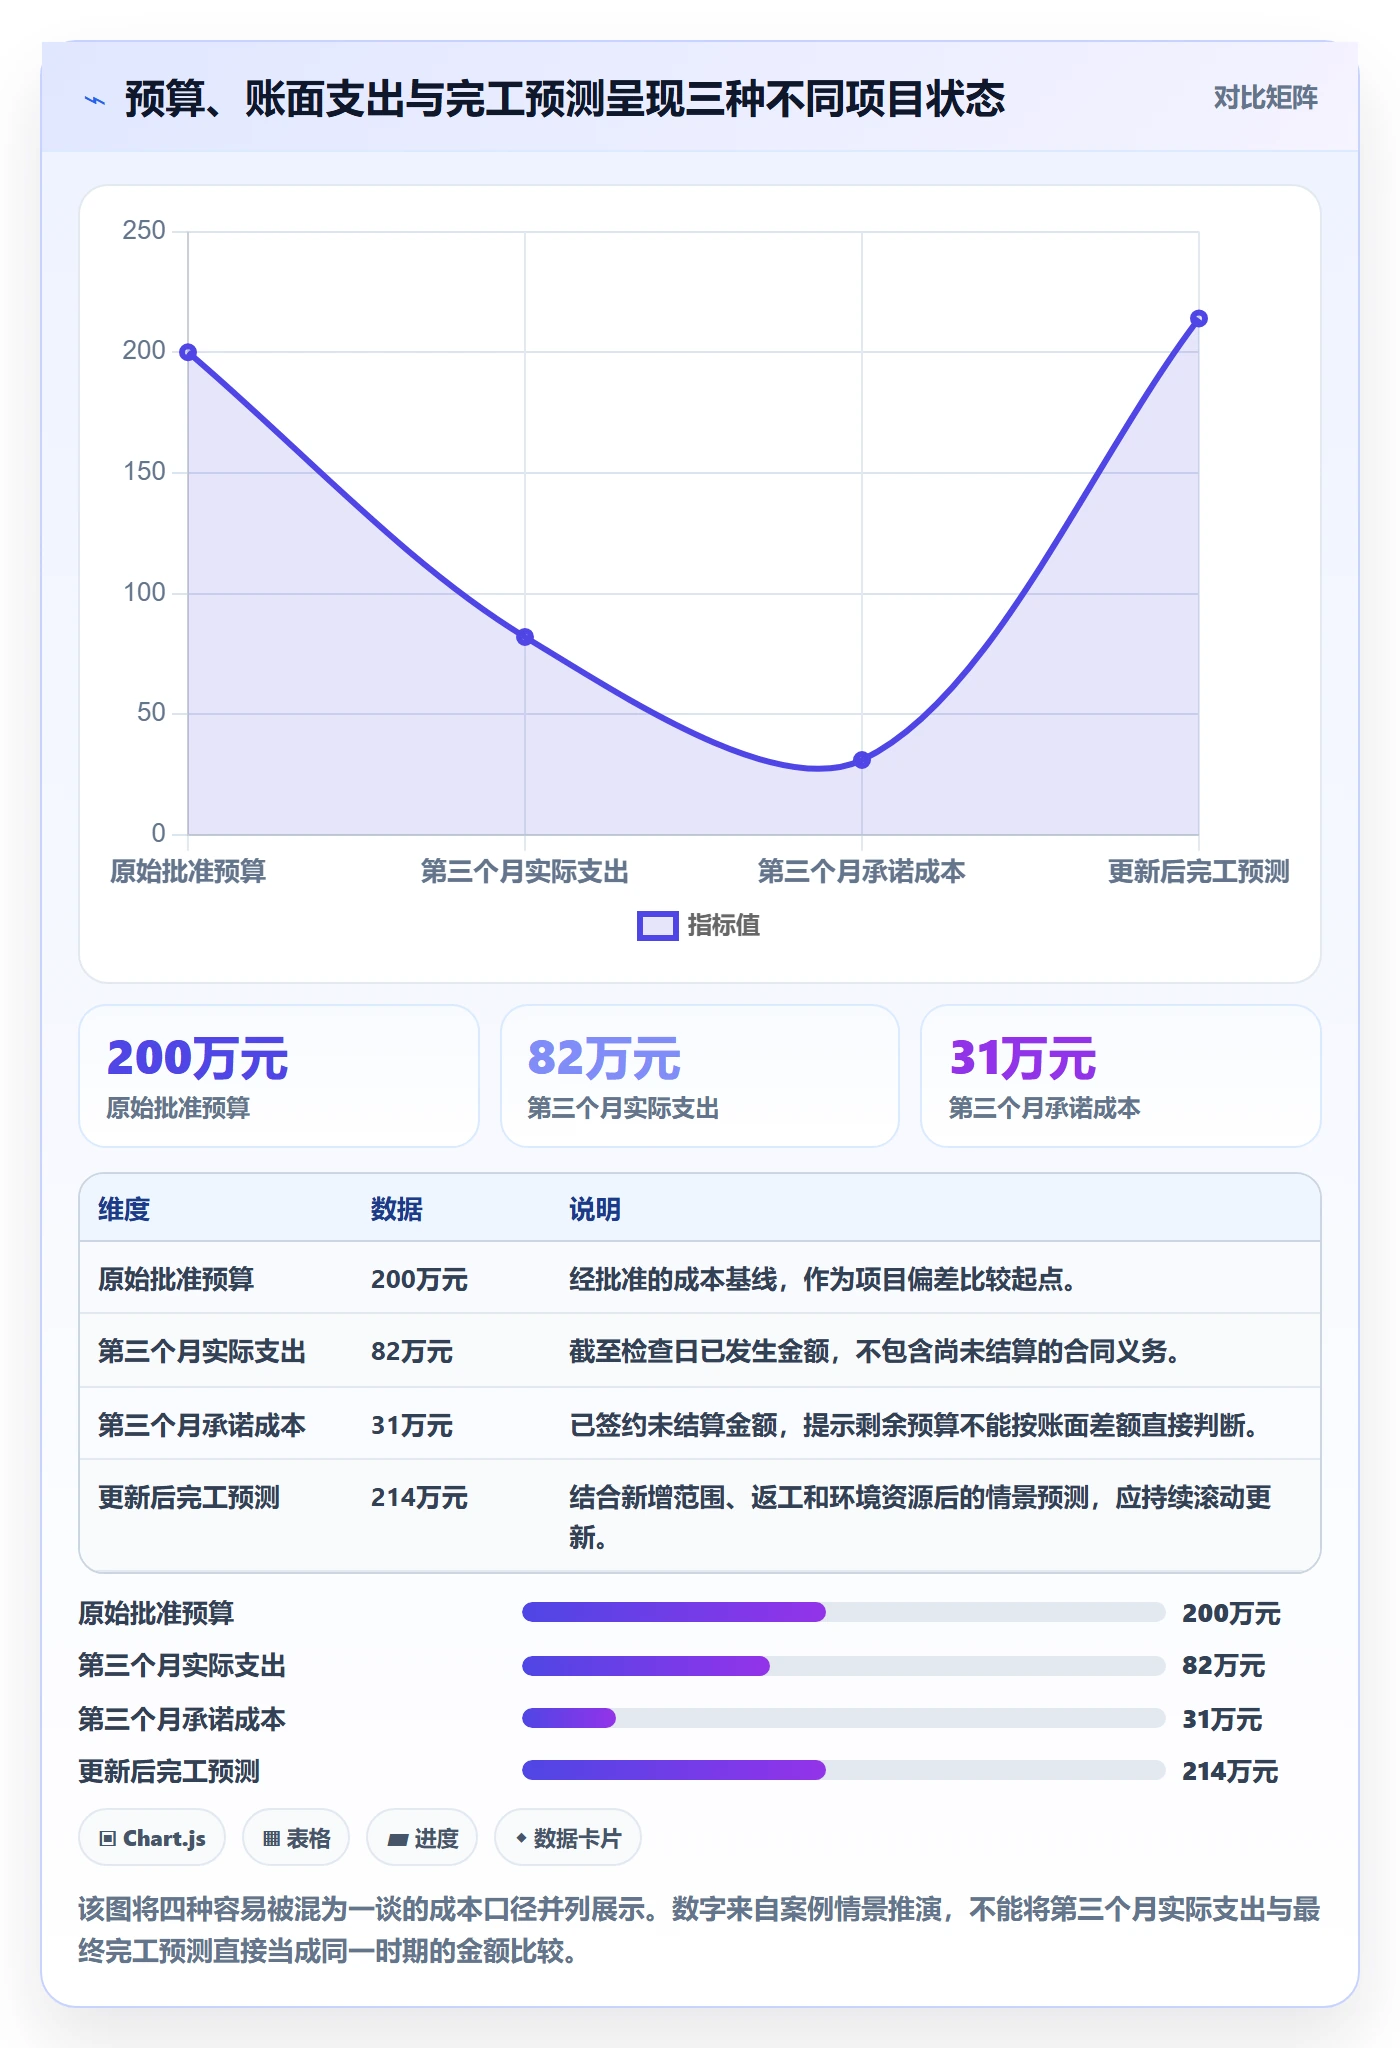Image resolution: width=1400 pixels, height=2048 pixels.
Task: Click the y-axis value 250
Action: tap(144, 231)
